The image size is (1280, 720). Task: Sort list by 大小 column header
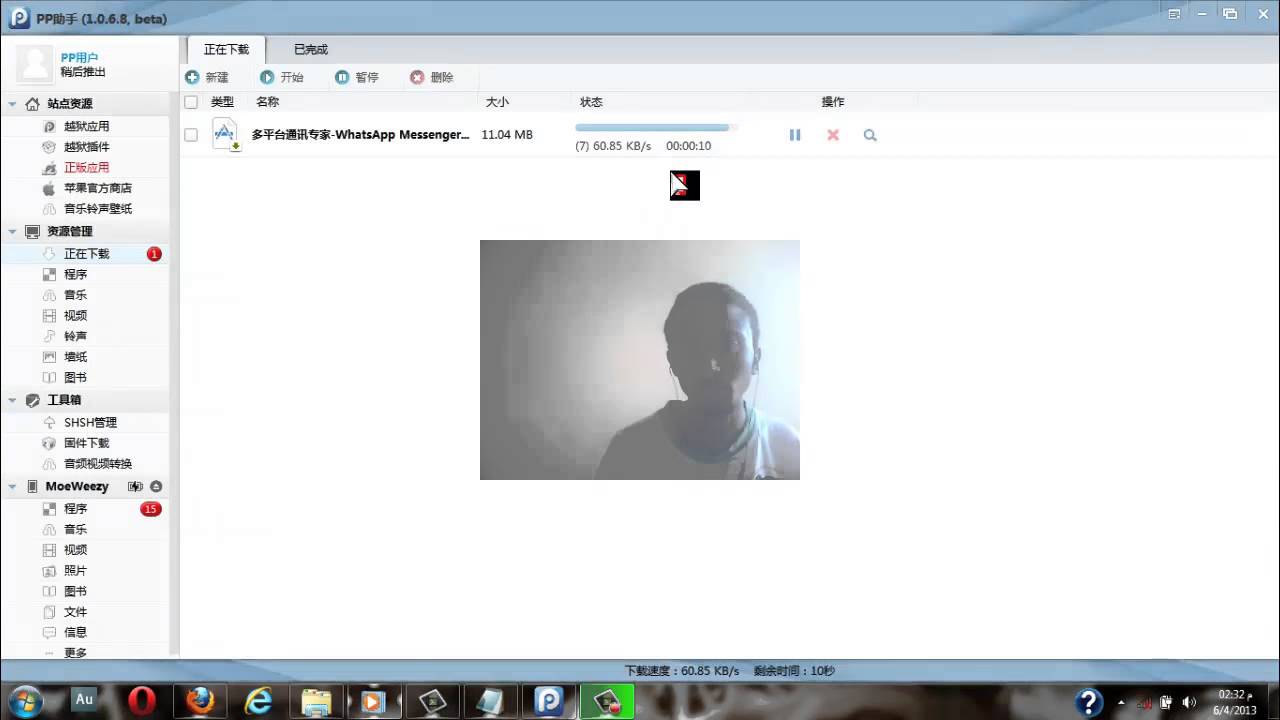[x=497, y=102]
